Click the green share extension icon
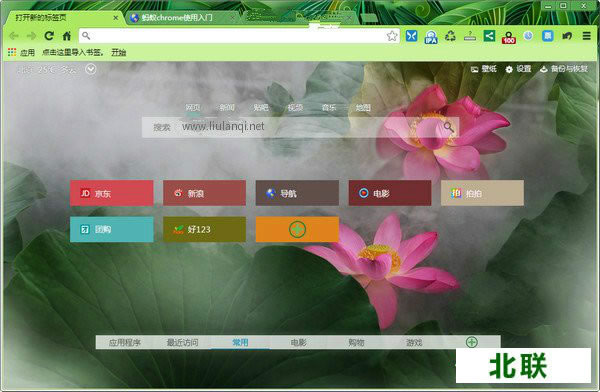Screen dimensions: 600x392 pos(489,36)
